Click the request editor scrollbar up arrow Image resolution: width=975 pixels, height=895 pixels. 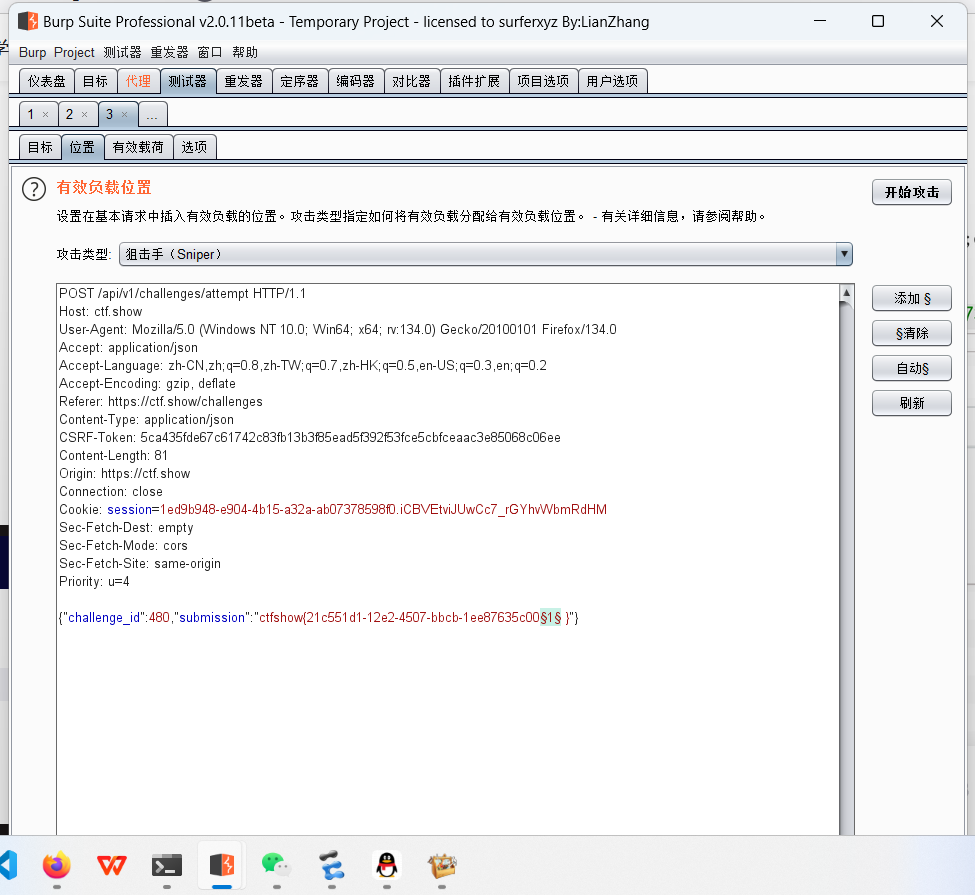[846, 292]
